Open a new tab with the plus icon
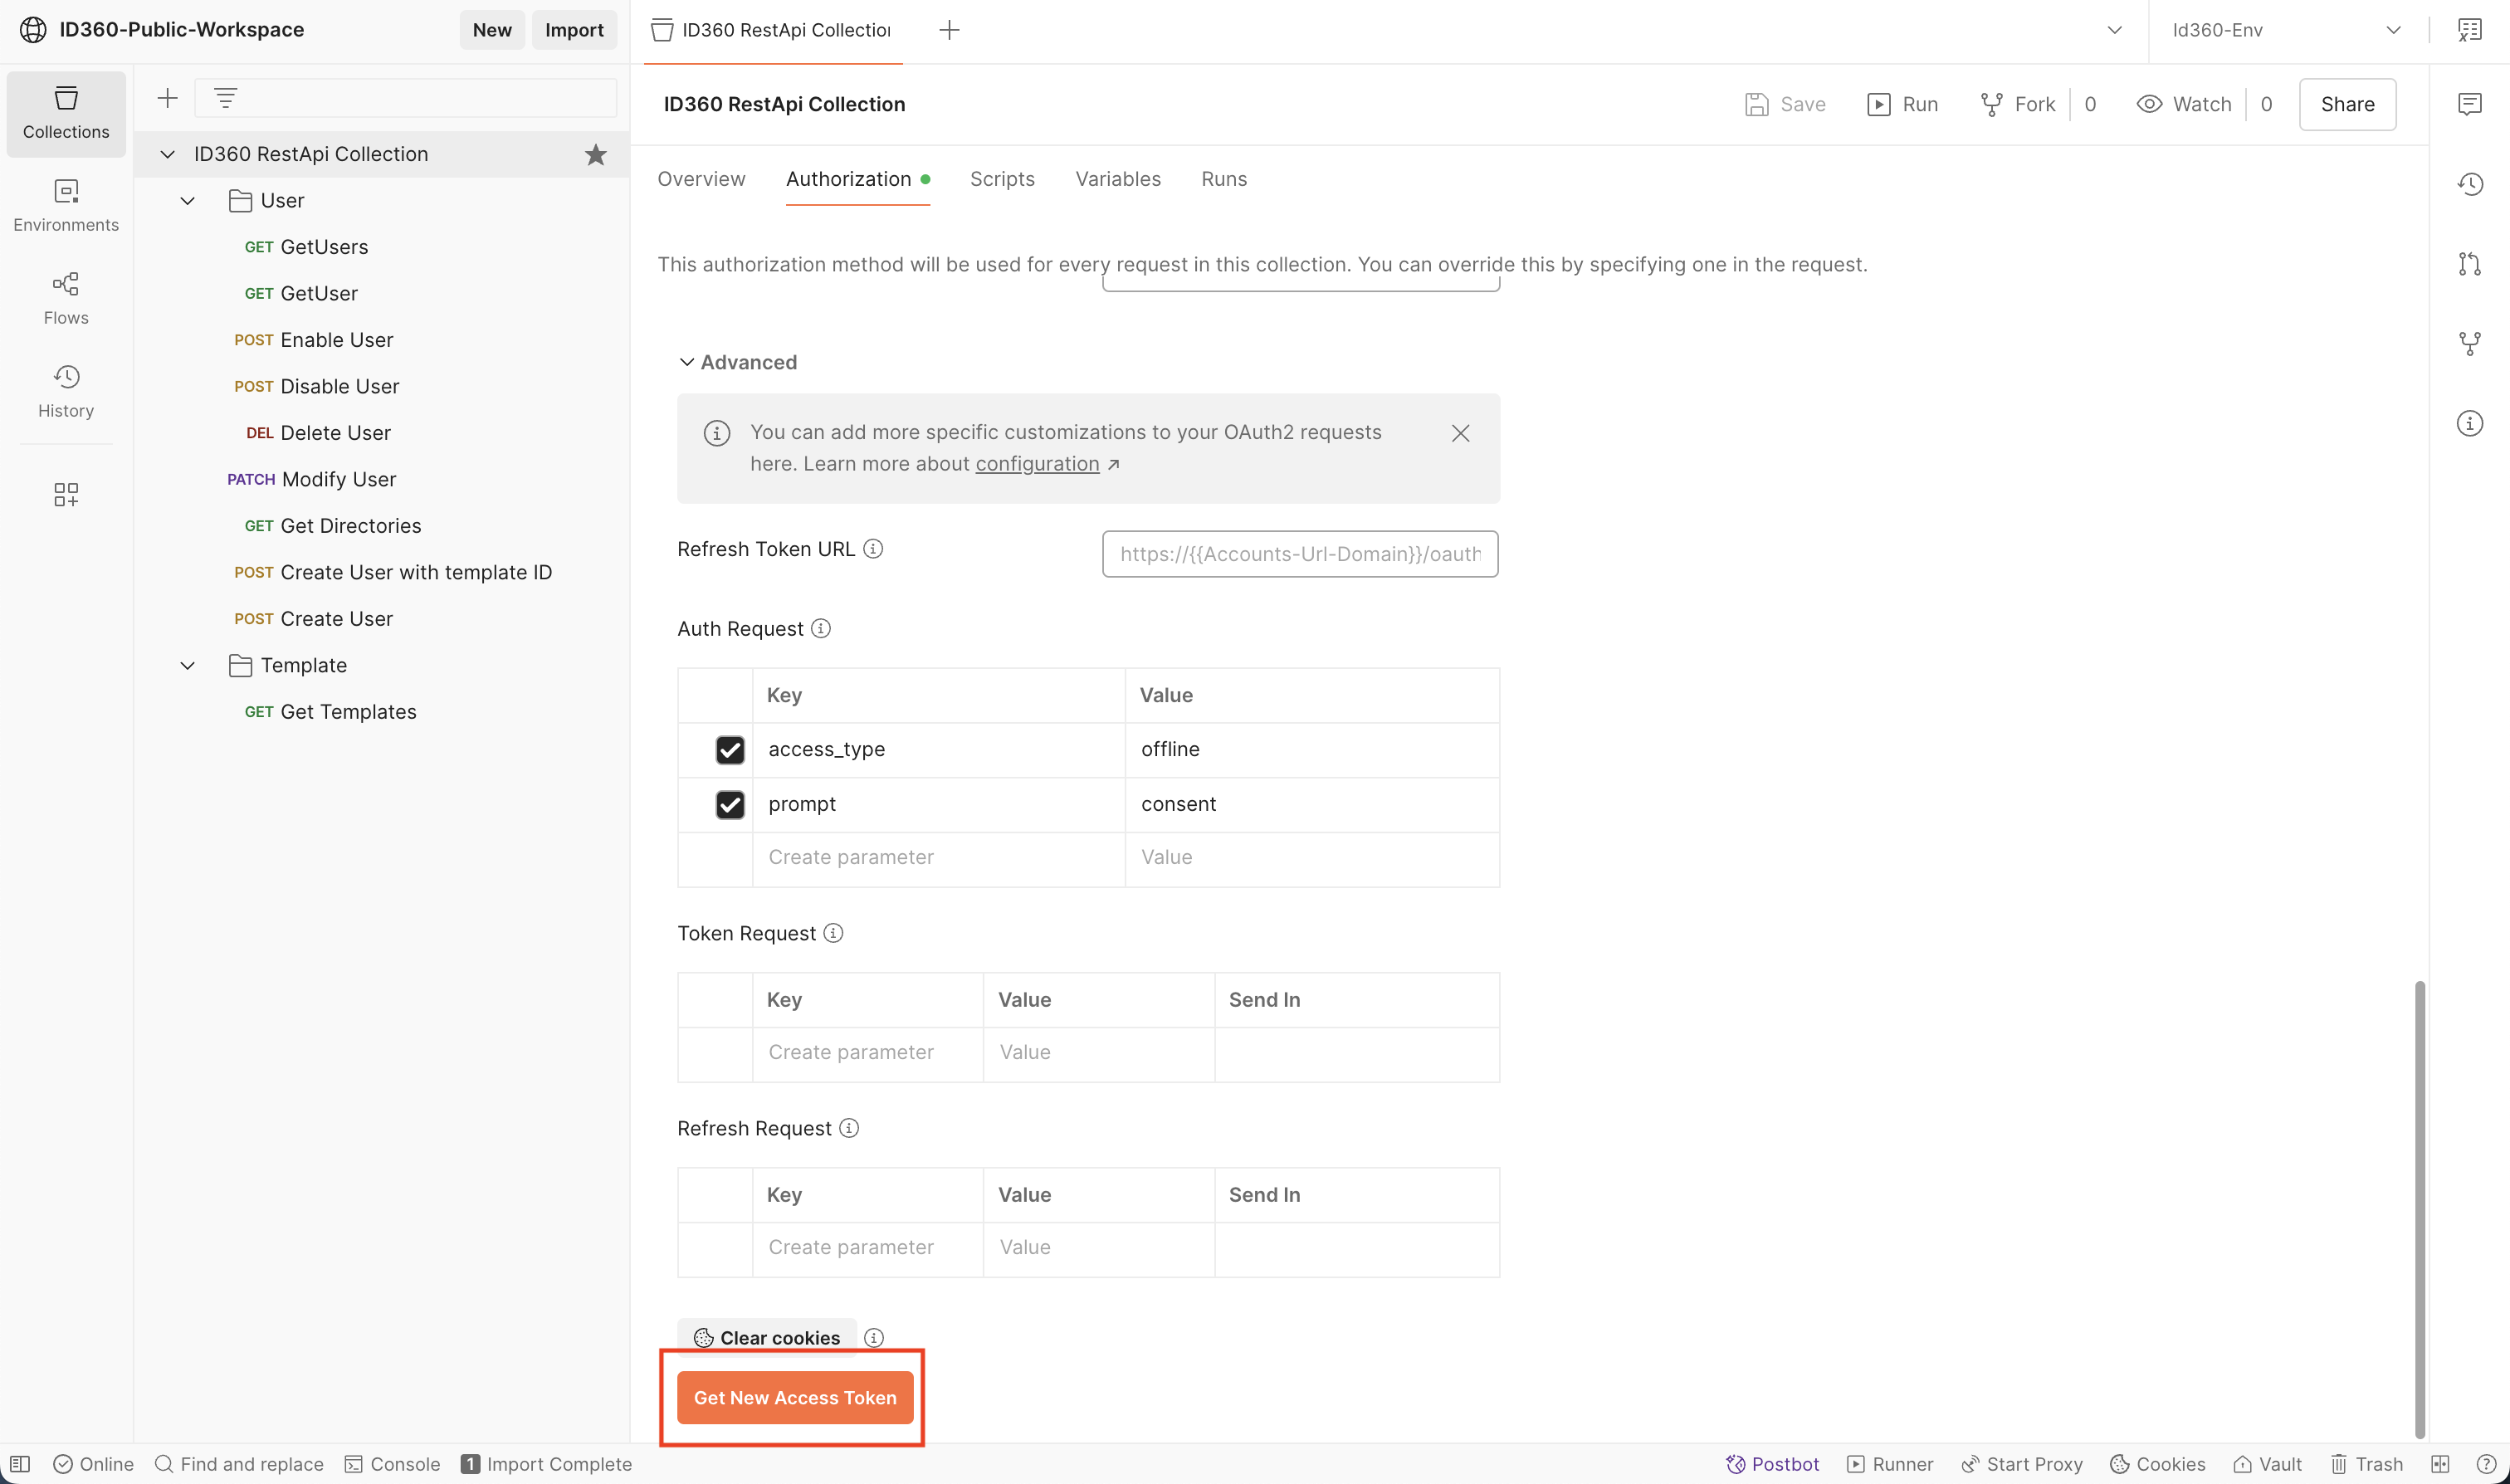 pyautogui.click(x=949, y=30)
